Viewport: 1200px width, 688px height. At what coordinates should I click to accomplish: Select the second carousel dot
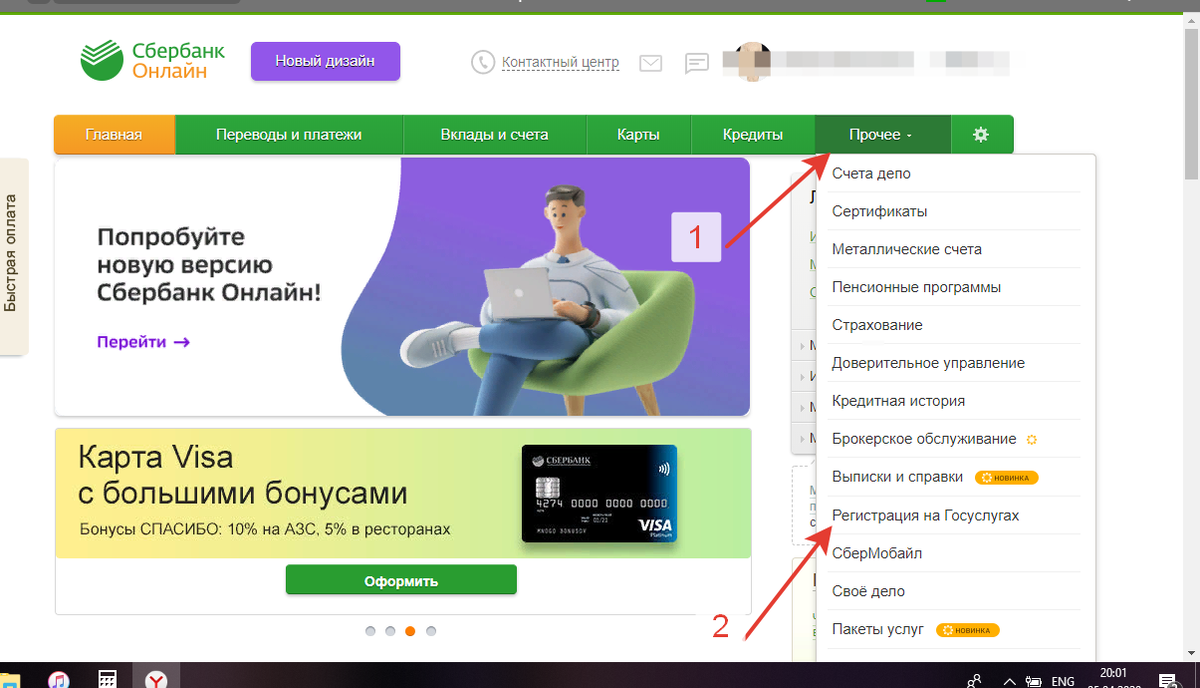point(390,631)
